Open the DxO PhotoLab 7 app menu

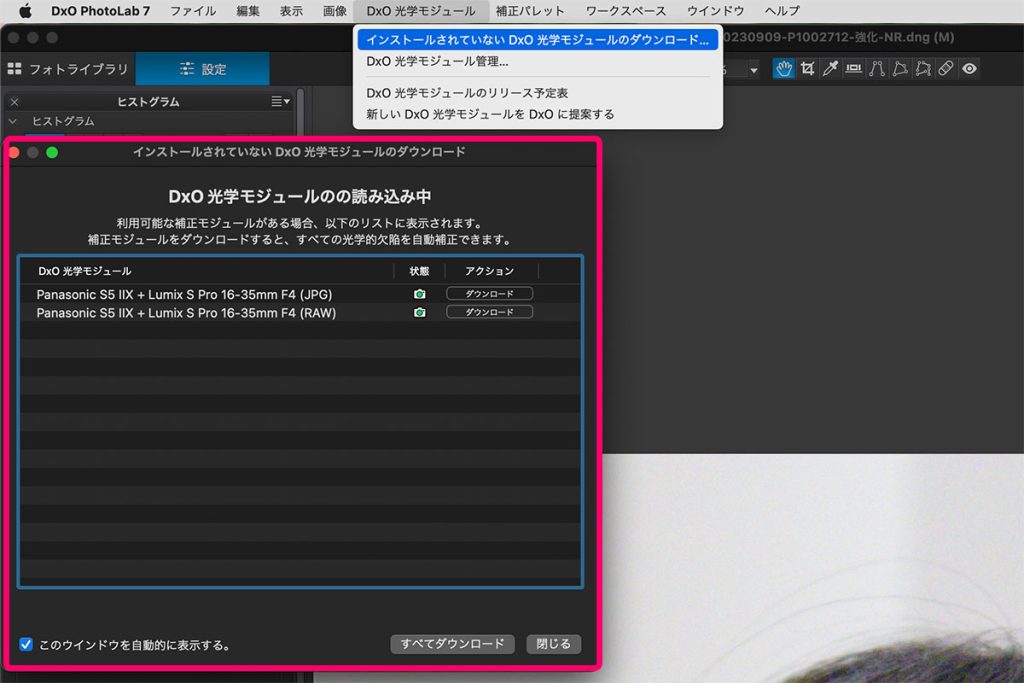pyautogui.click(x=101, y=11)
